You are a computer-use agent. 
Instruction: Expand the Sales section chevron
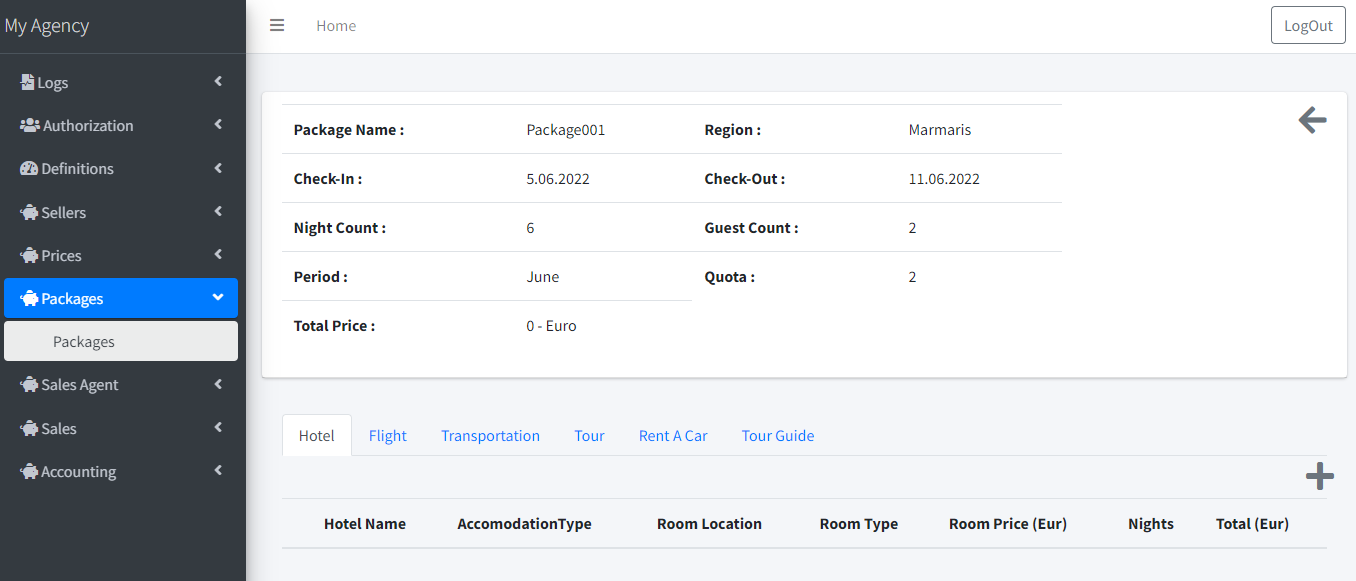(218, 428)
